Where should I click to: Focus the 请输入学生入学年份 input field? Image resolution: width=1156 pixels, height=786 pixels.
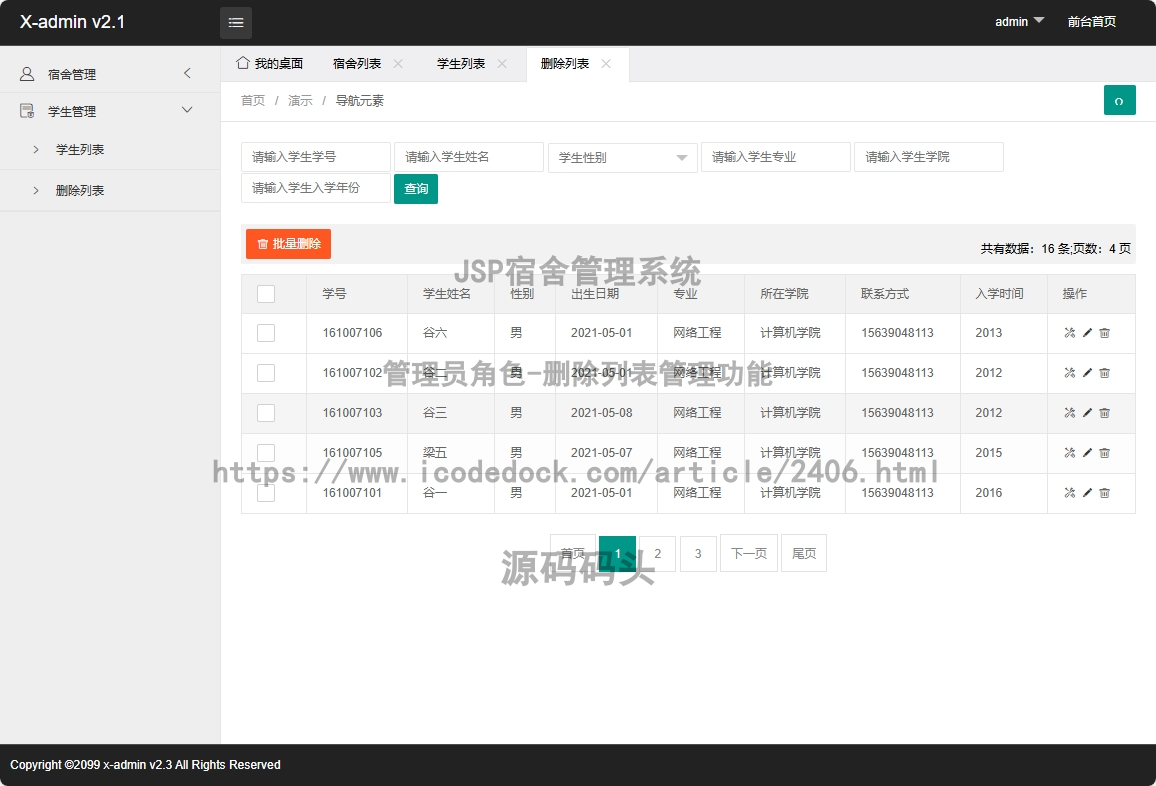316,188
